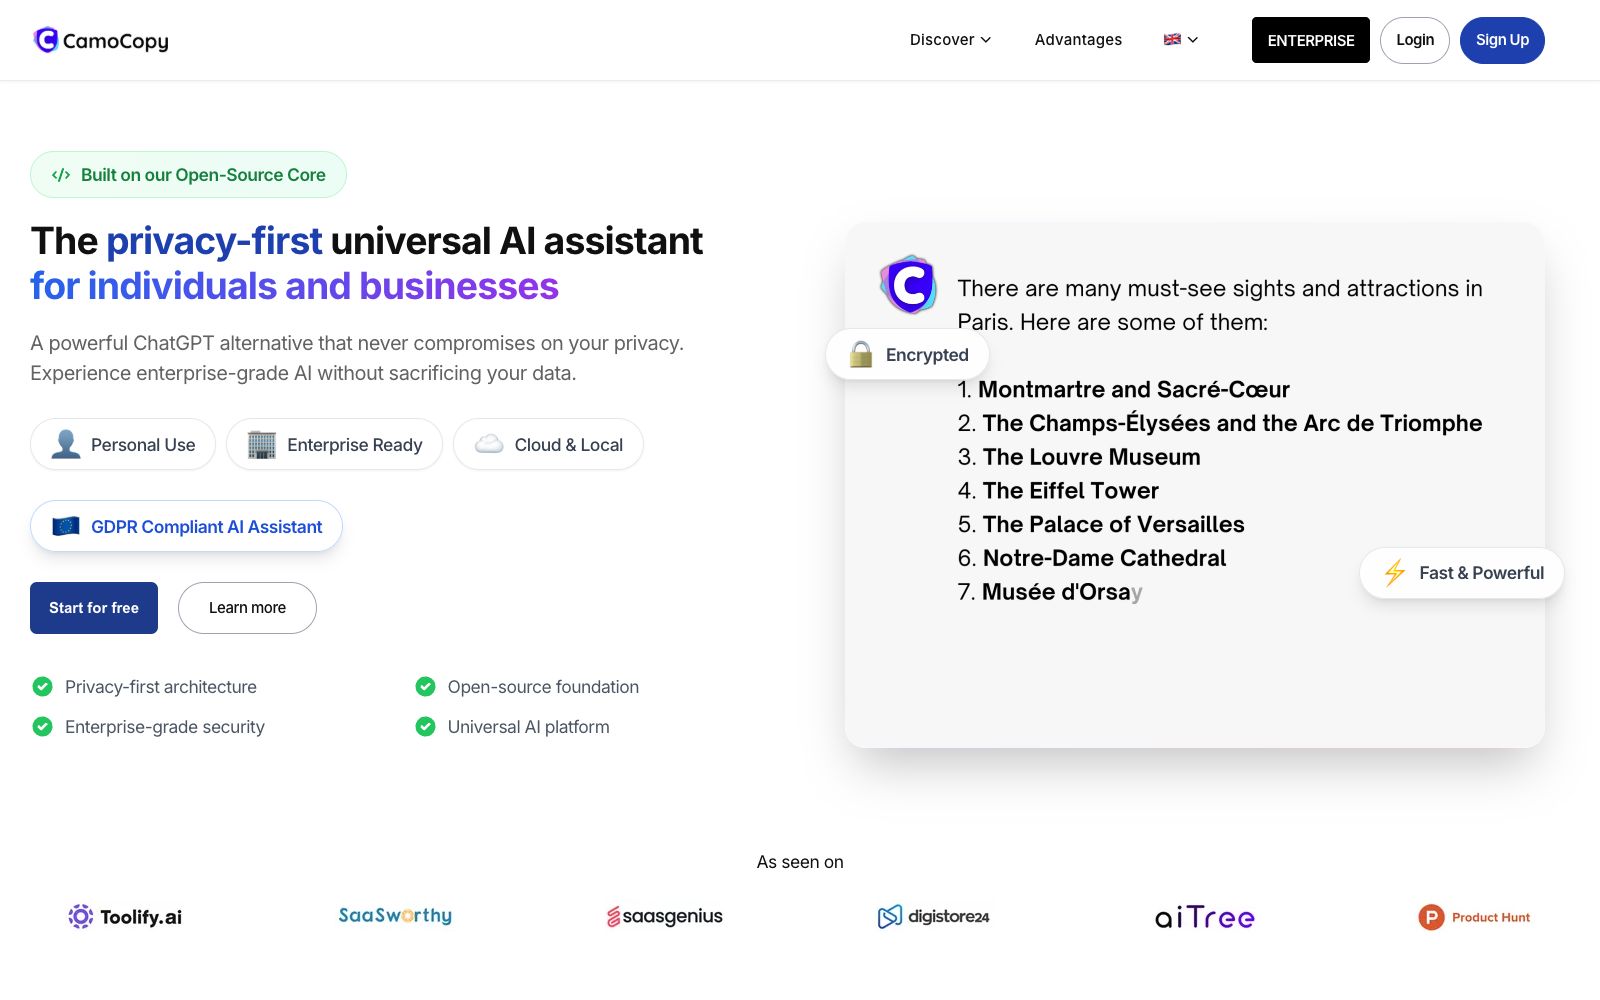The width and height of the screenshot is (1600, 1000).
Task: Click green check beside Universal AI platform
Action: tap(425, 726)
